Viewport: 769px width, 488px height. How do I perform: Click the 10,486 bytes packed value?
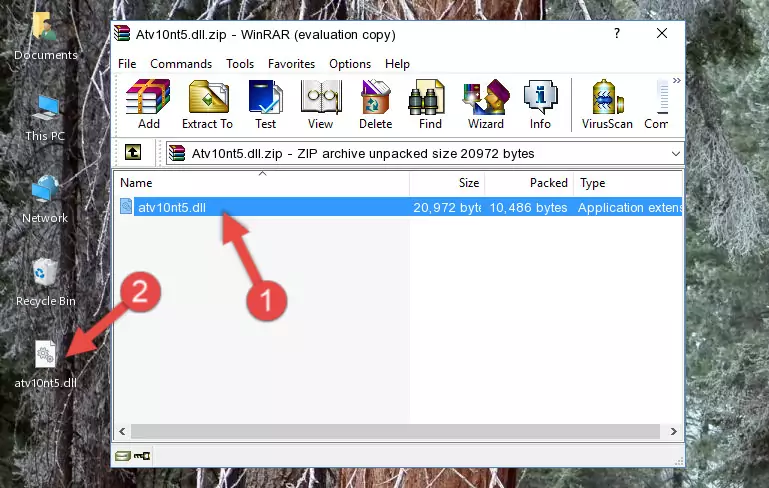528,207
